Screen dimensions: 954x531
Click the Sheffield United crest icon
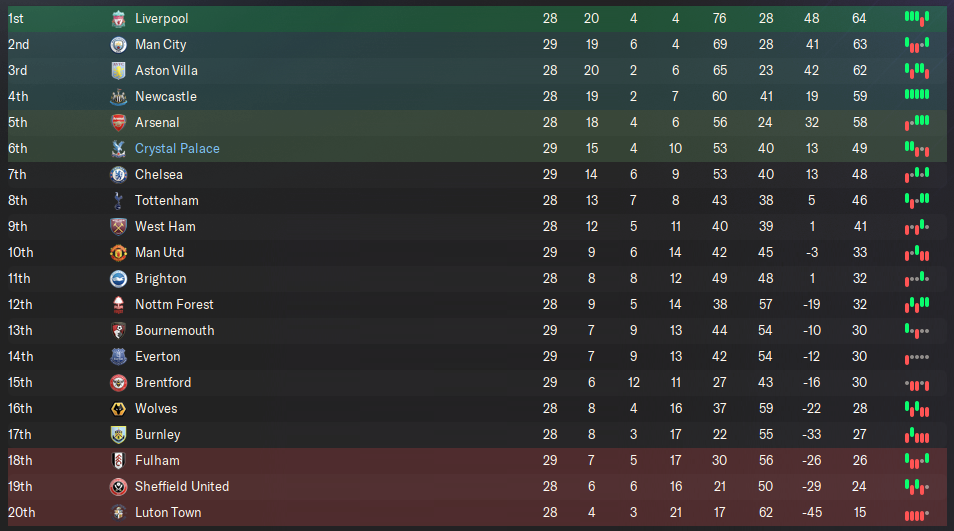pos(118,487)
